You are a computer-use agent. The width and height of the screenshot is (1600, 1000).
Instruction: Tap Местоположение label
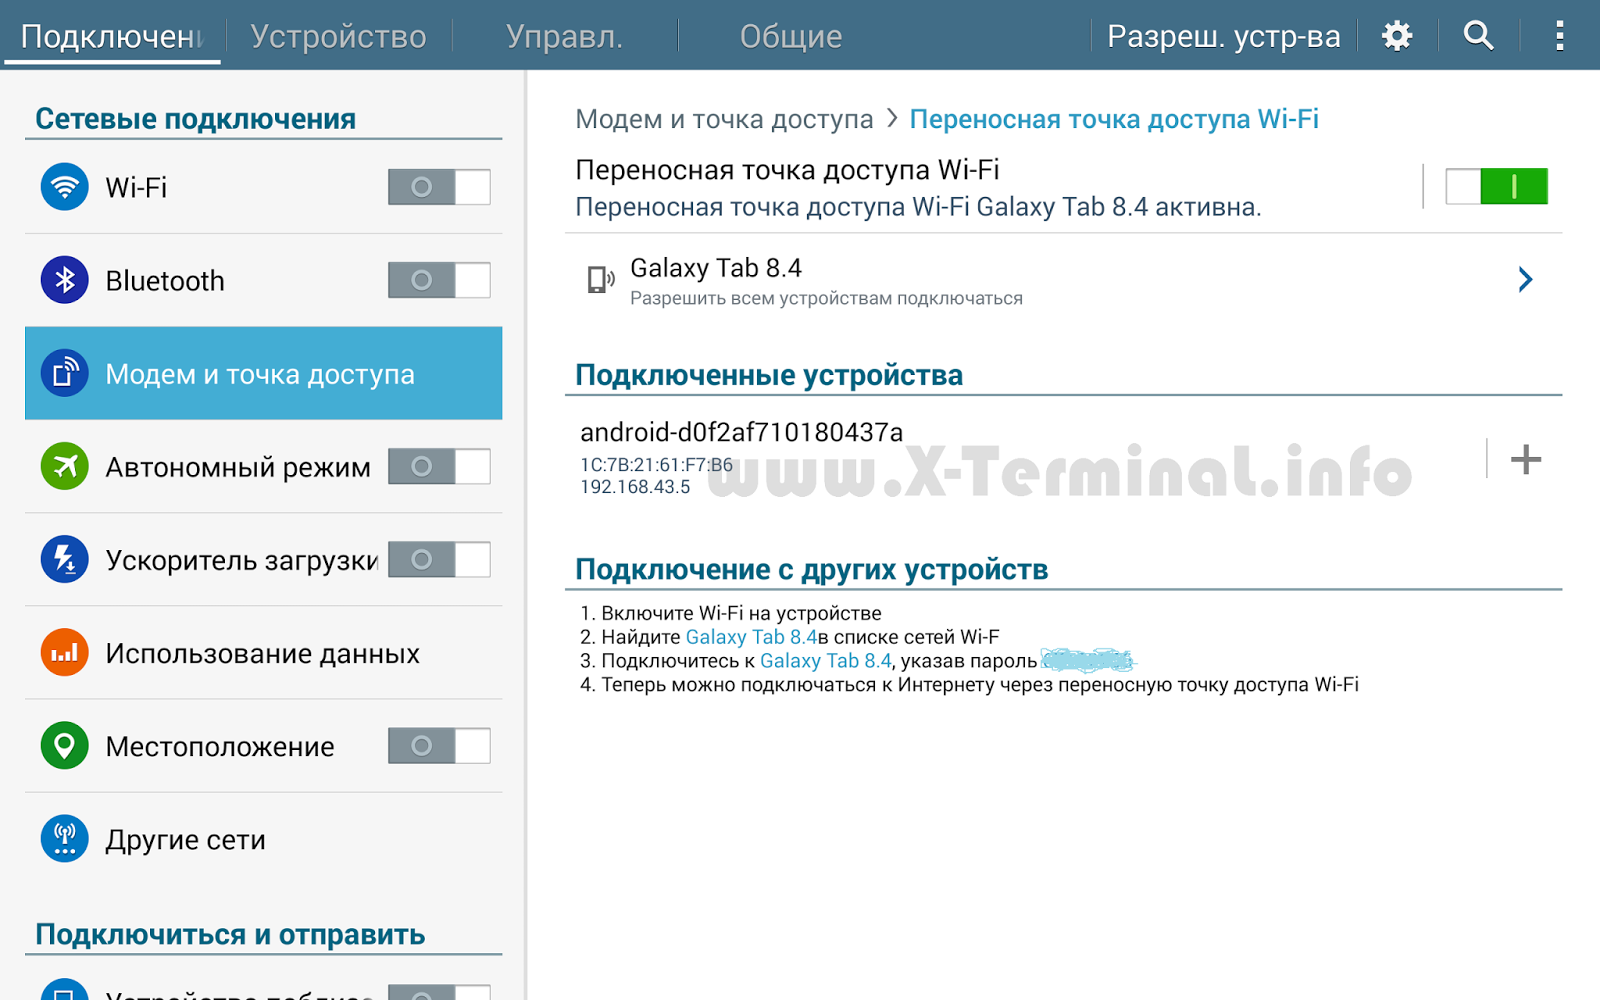point(220,746)
